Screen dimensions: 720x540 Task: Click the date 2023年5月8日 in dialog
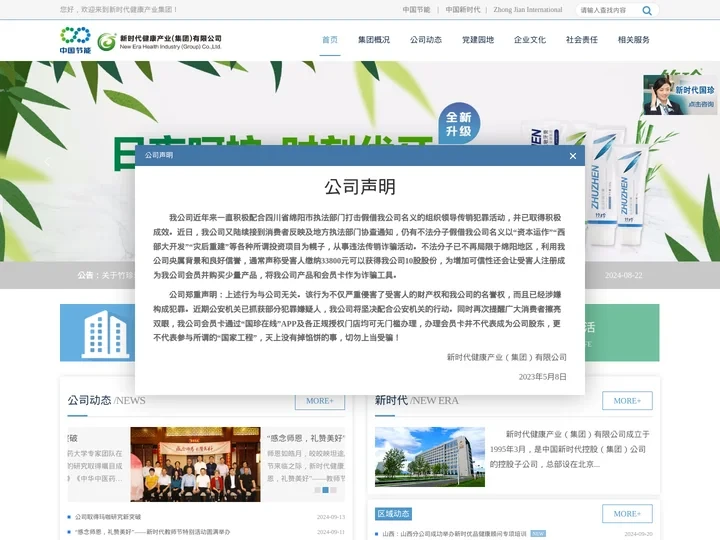[542, 377]
